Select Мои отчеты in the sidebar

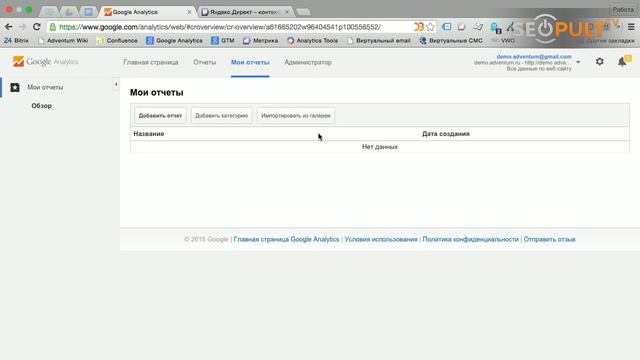[x=45, y=87]
